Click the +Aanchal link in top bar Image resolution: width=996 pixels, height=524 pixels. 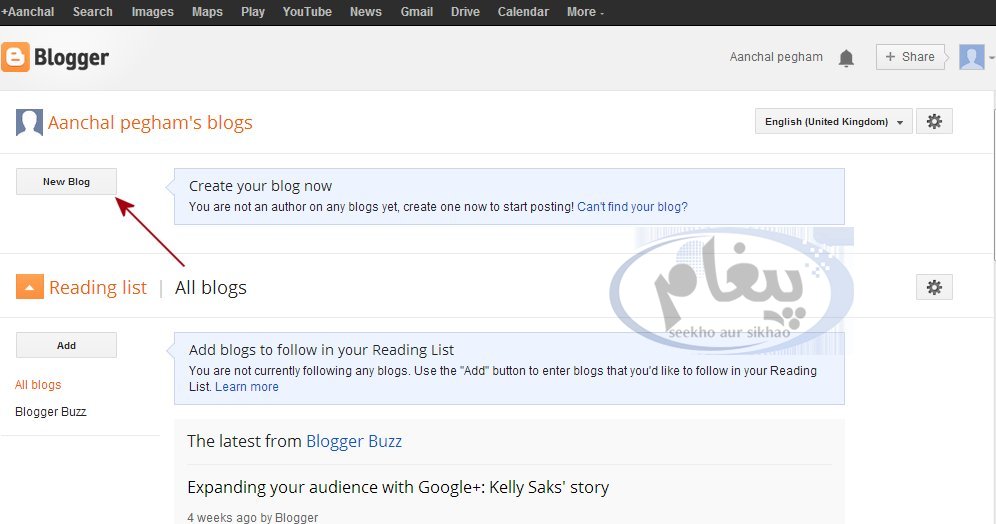[x=28, y=11]
